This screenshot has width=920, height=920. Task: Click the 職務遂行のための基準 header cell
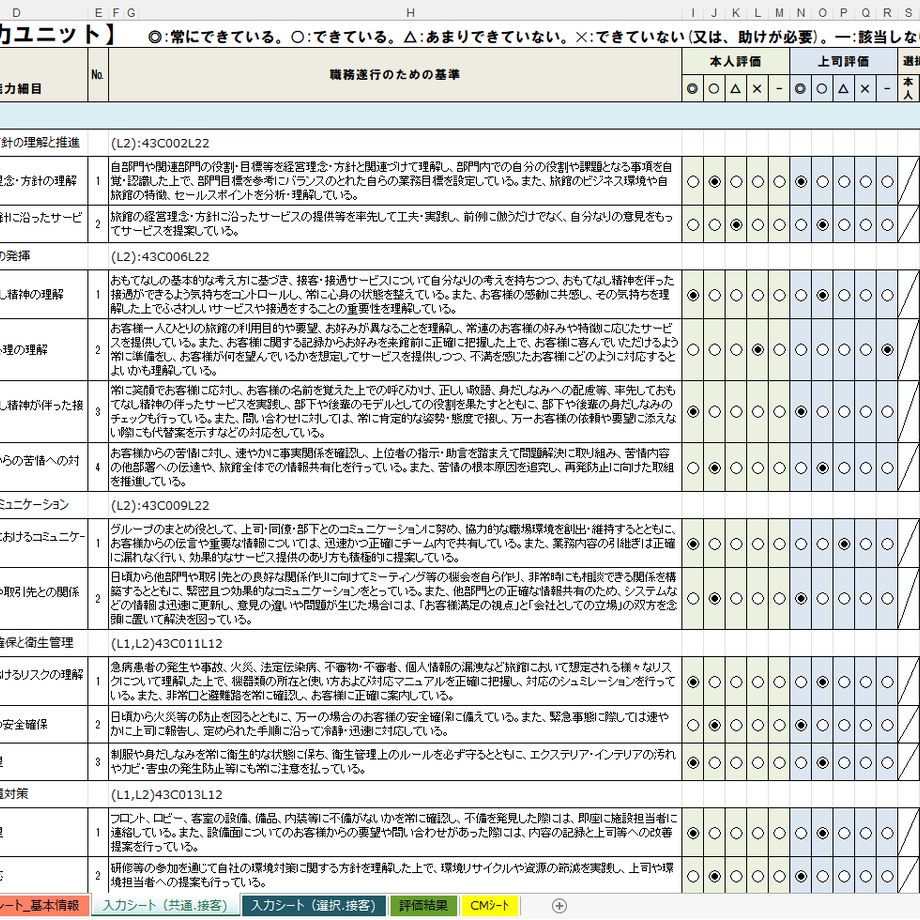[395, 75]
